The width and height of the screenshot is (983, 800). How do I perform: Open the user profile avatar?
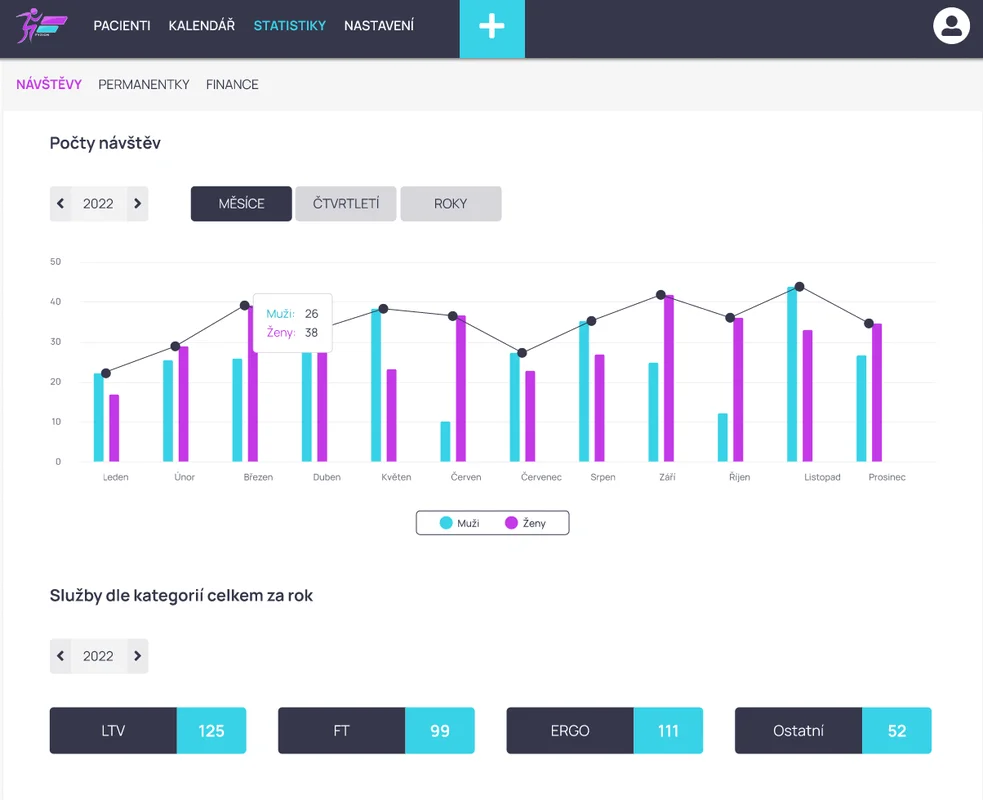[x=951, y=26]
